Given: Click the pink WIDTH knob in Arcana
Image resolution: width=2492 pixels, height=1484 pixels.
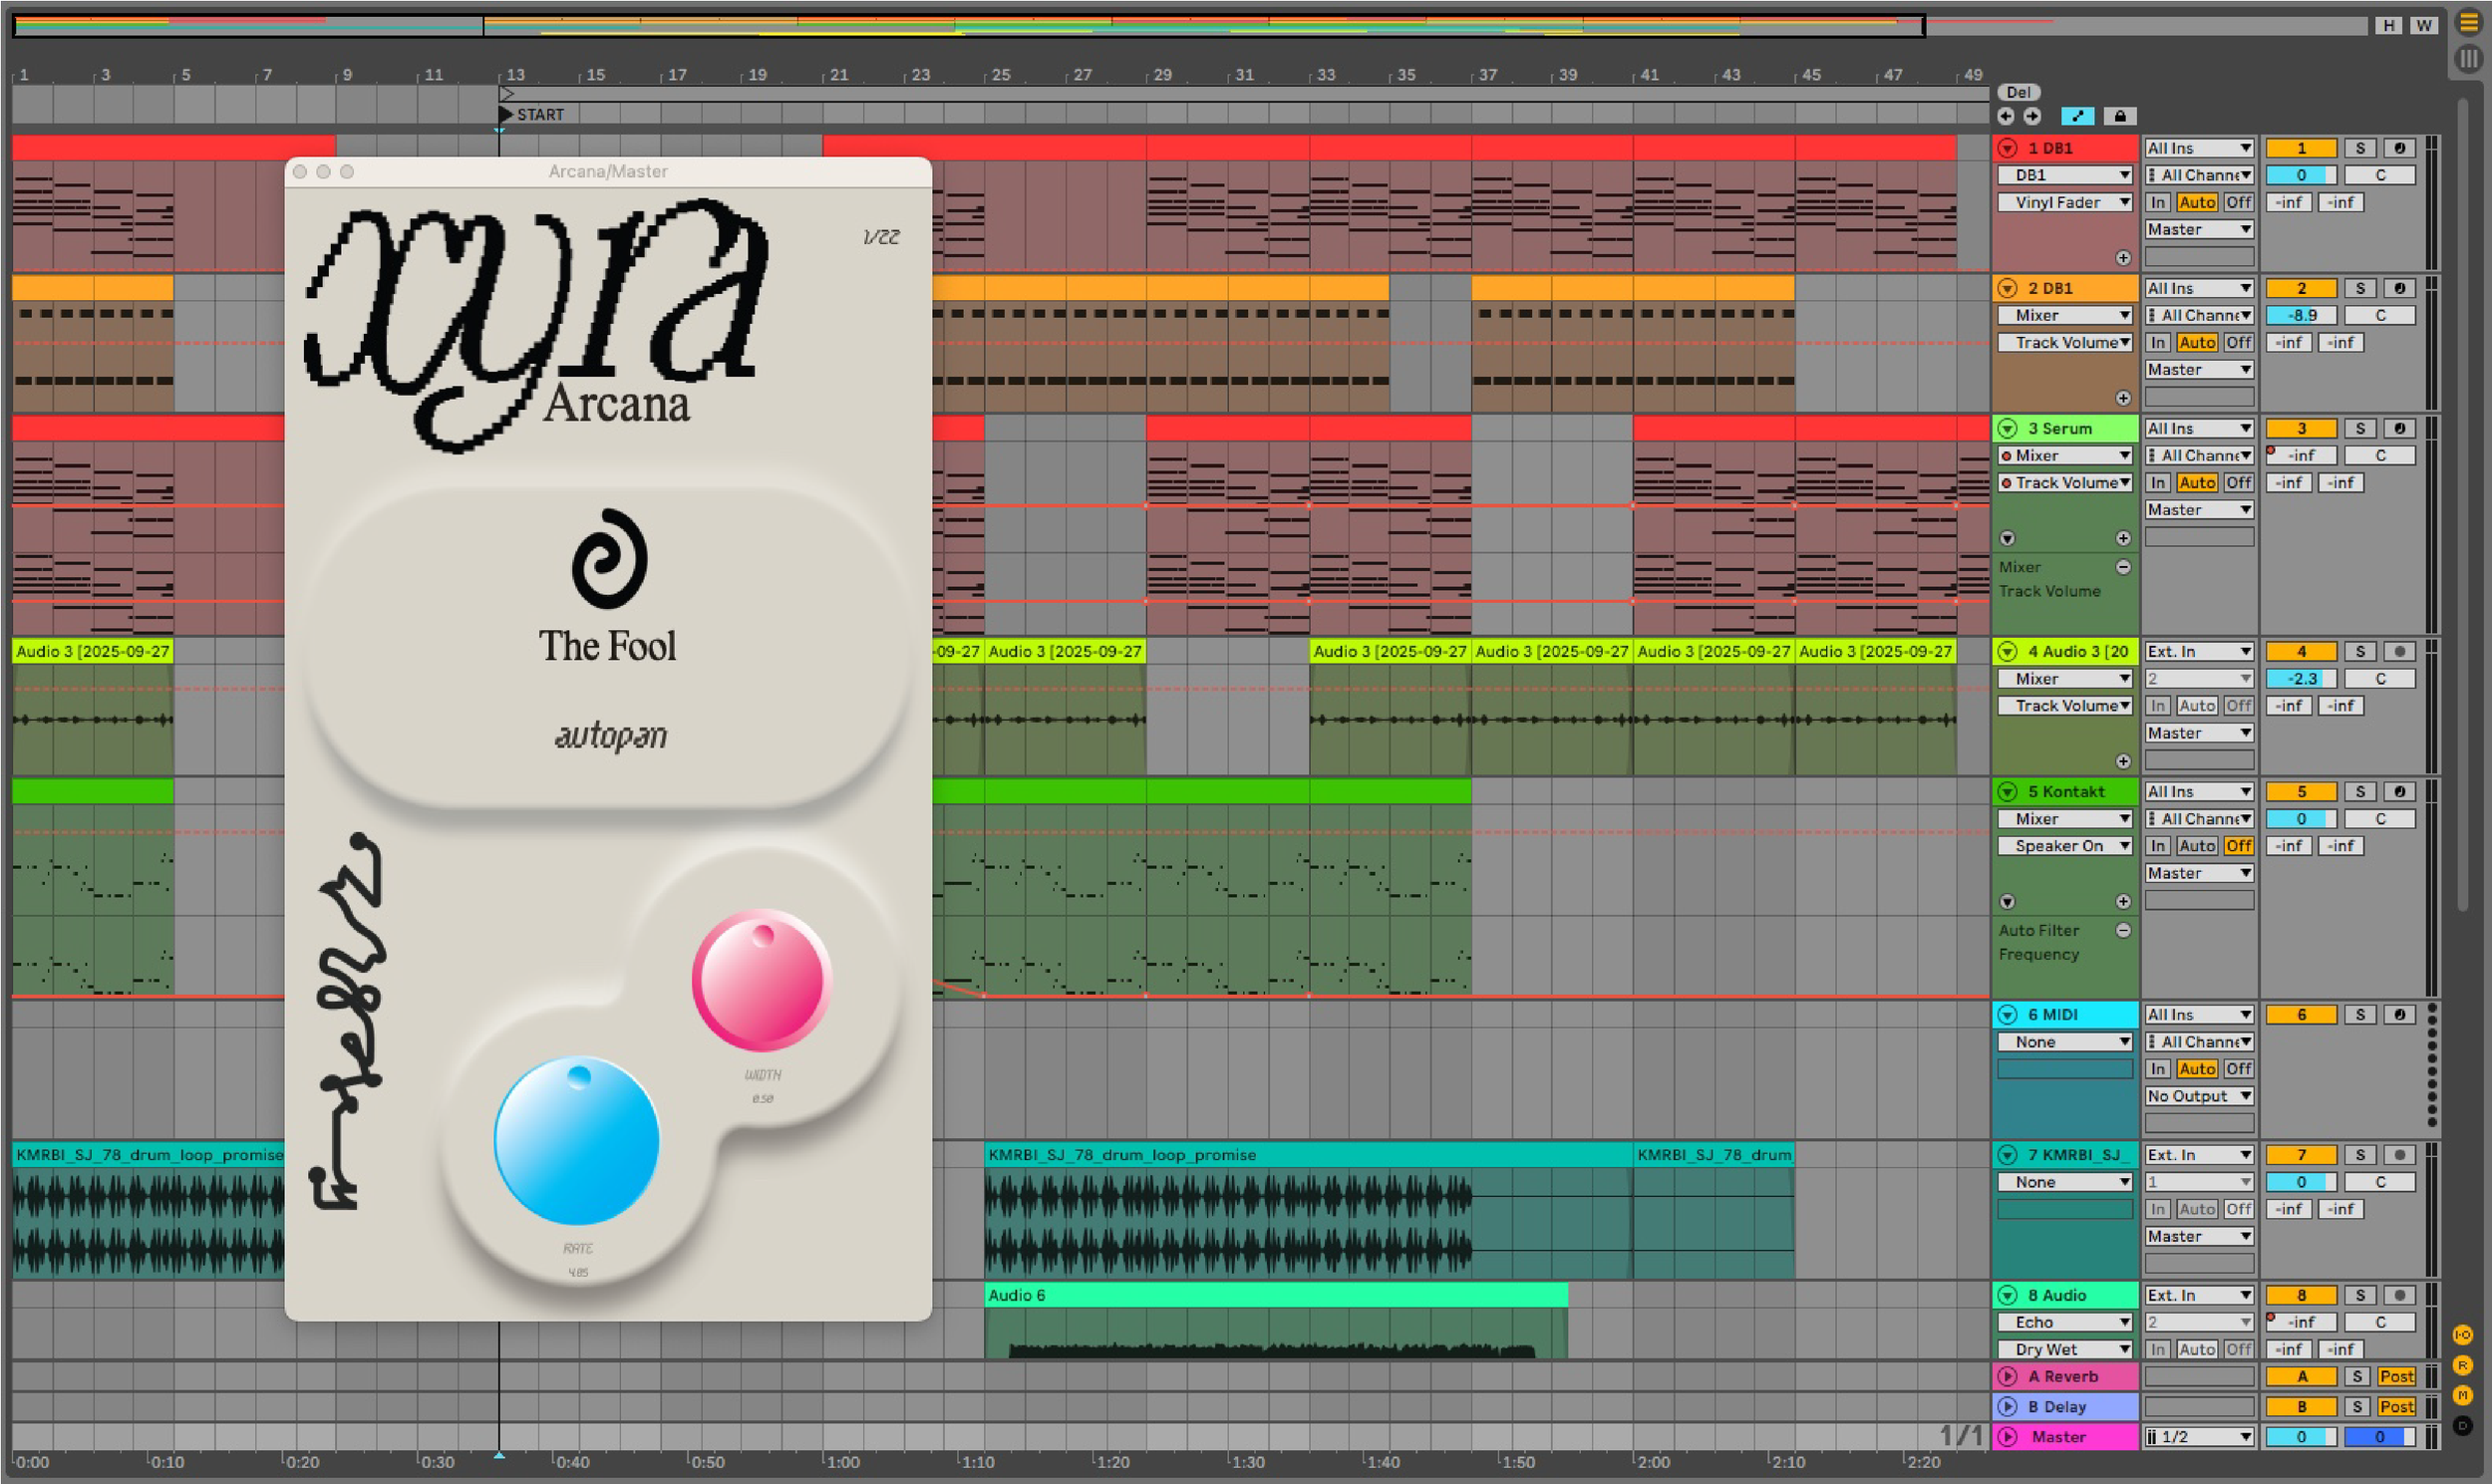Looking at the screenshot, I should 762,979.
